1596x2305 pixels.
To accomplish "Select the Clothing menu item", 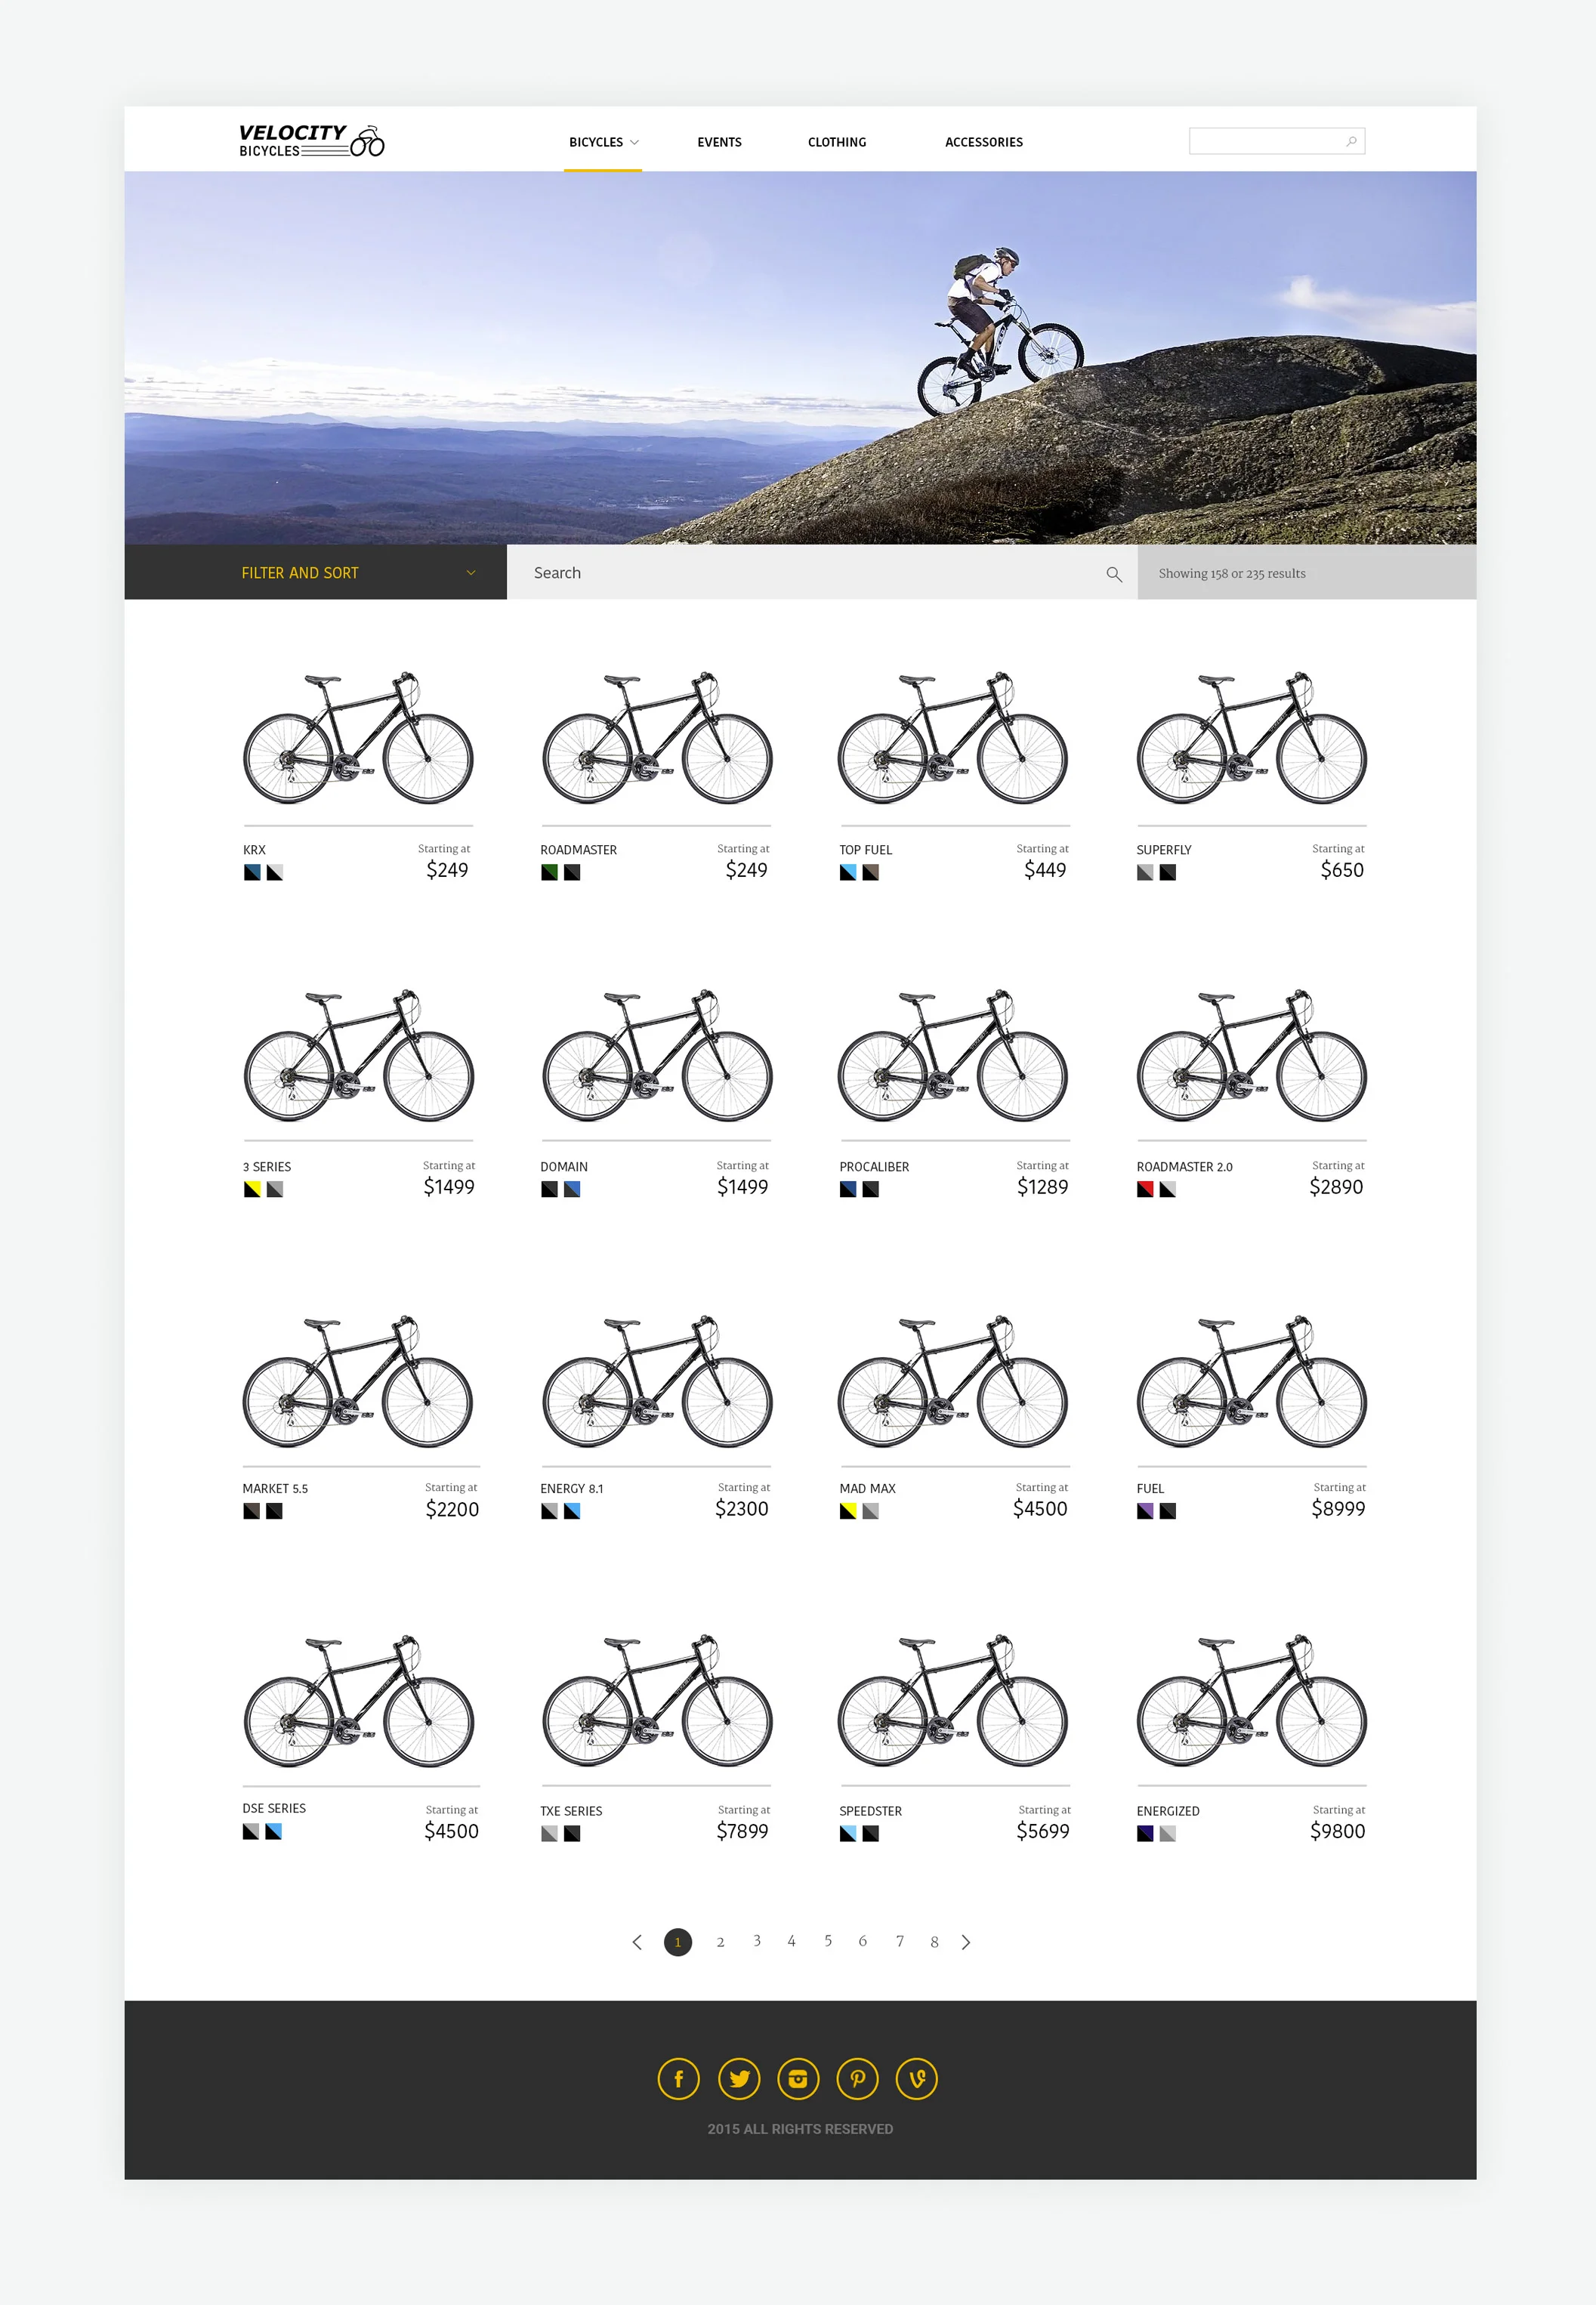I will (837, 142).
